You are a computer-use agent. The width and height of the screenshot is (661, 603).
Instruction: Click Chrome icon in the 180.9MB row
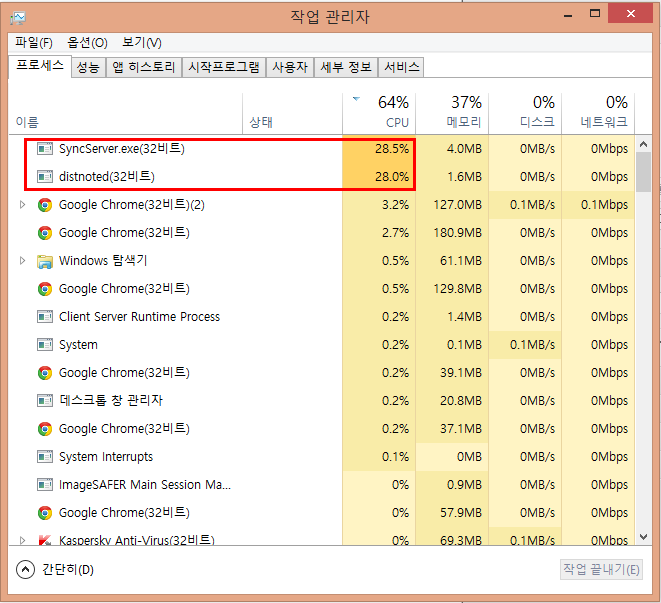[x=45, y=233]
